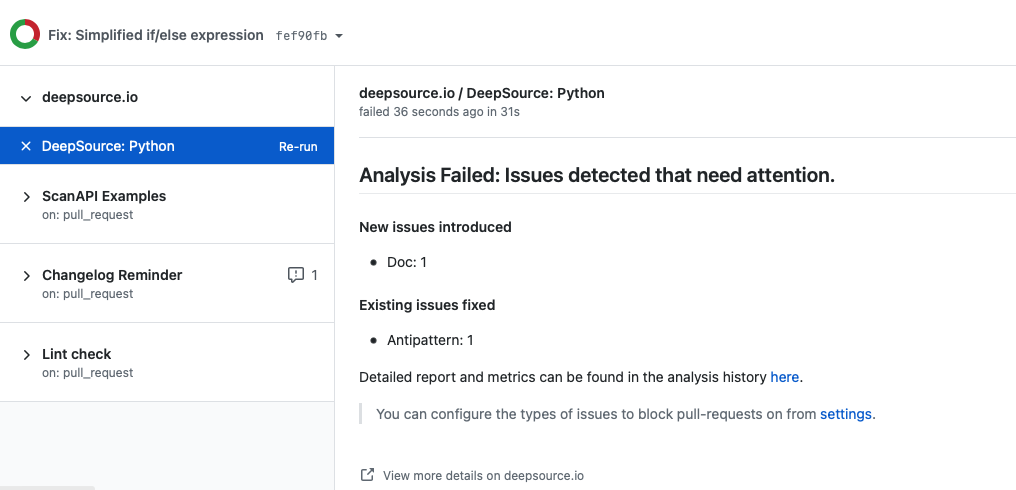Click 'on: pull_request' under ScanAPI Examples
The height and width of the screenshot is (490, 1016).
coord(87,215)
